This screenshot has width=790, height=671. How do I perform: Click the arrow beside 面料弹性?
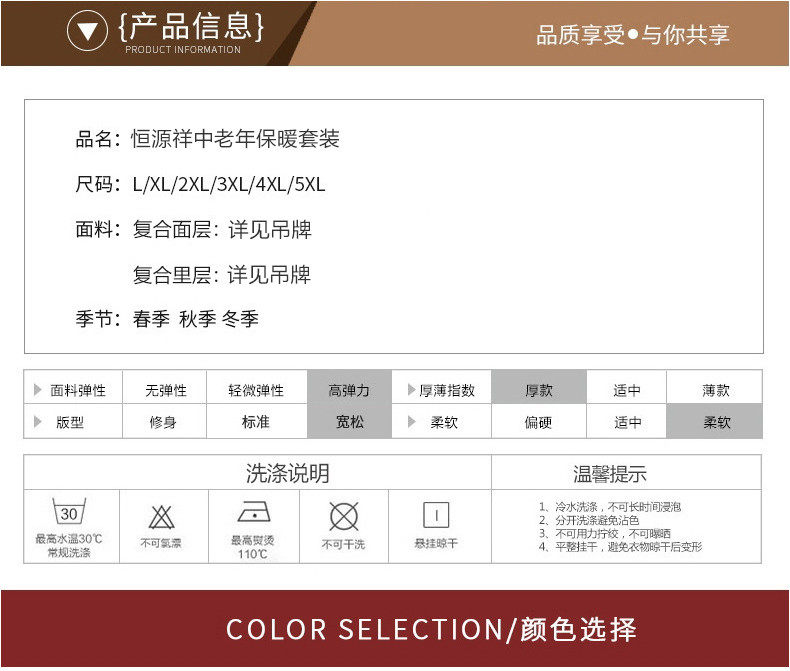pos(38,389)
